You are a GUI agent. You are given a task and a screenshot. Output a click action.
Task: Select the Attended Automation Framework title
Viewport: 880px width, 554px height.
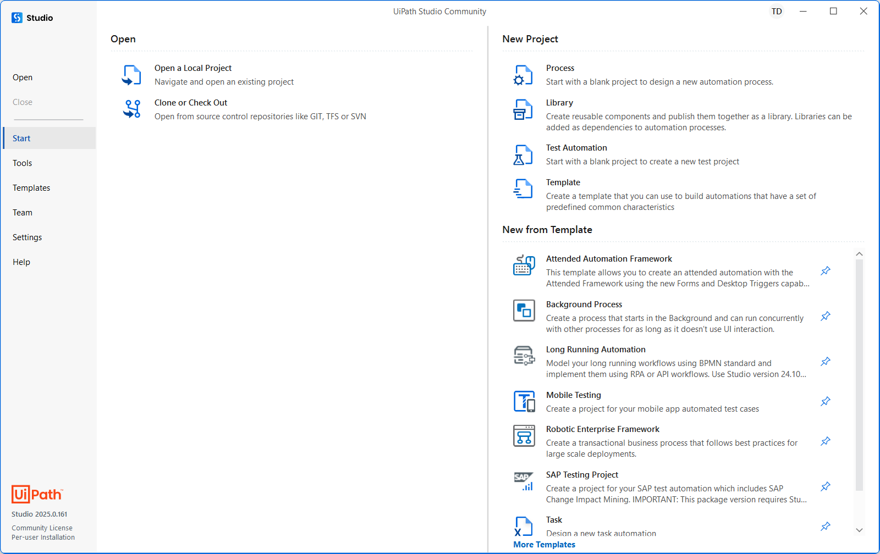(609, 259)
